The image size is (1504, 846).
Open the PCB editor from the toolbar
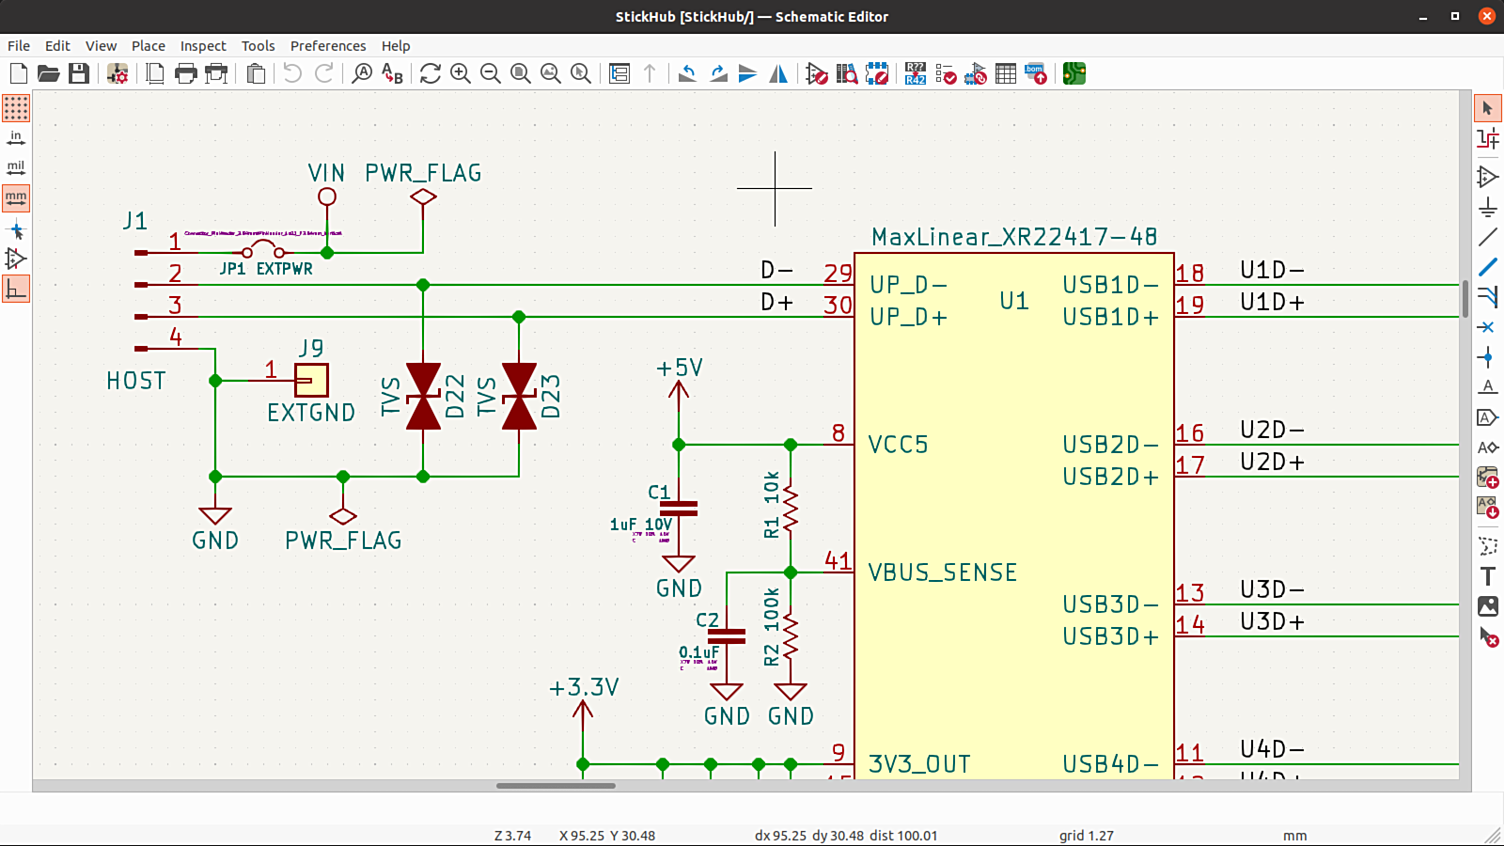tap(1074, 74)
